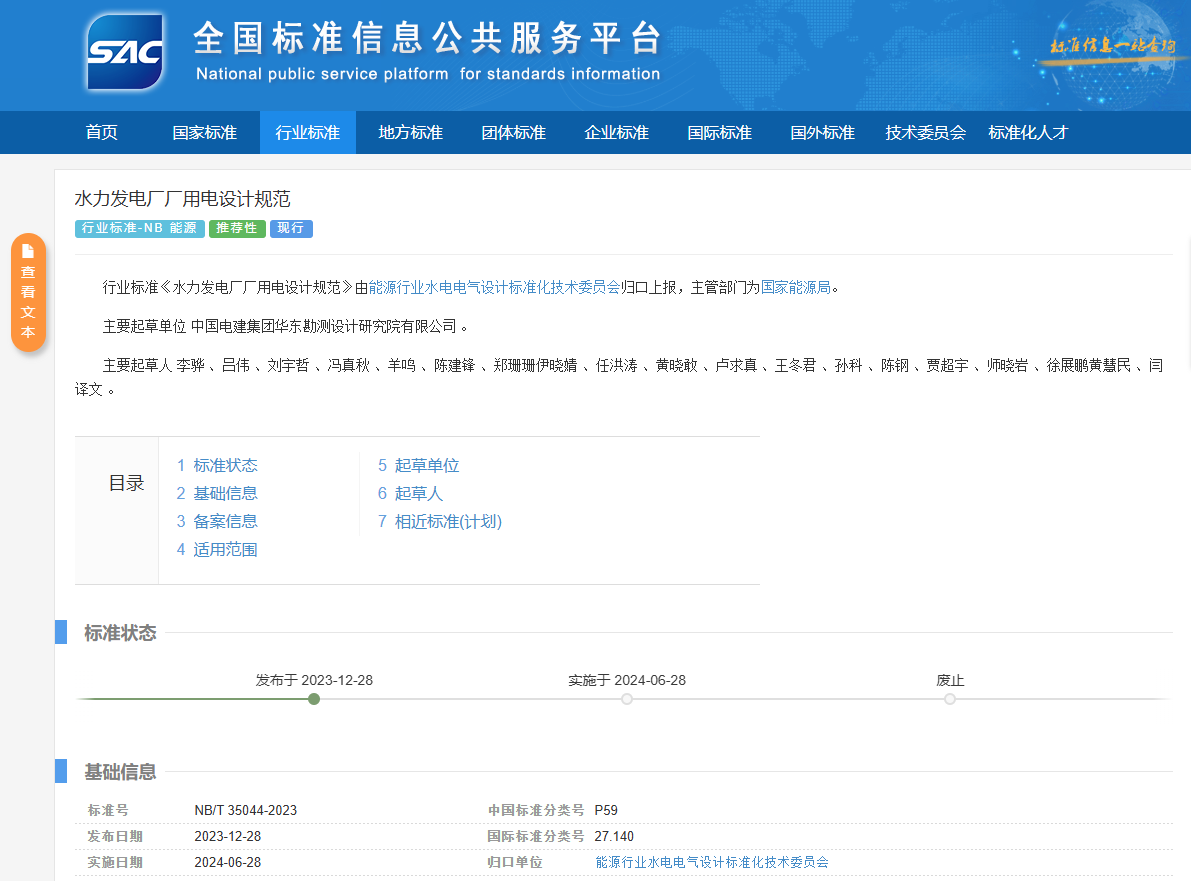1191x881 pixels.
Task: Click the 废止 timeline marker dot
Action: tap(950, 699)
